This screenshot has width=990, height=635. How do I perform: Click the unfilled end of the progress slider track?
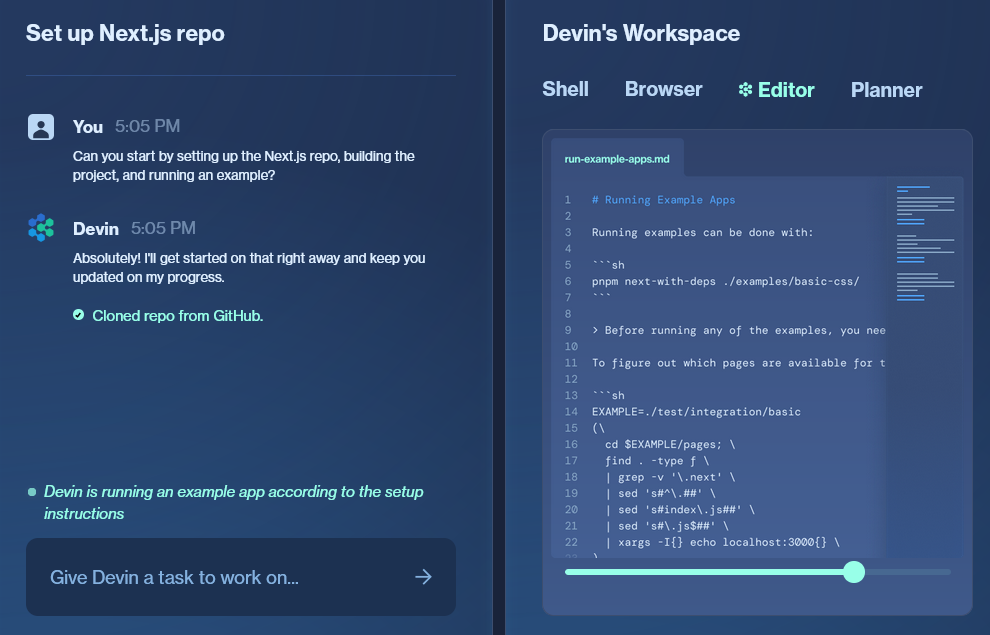[x=908, y=572]
